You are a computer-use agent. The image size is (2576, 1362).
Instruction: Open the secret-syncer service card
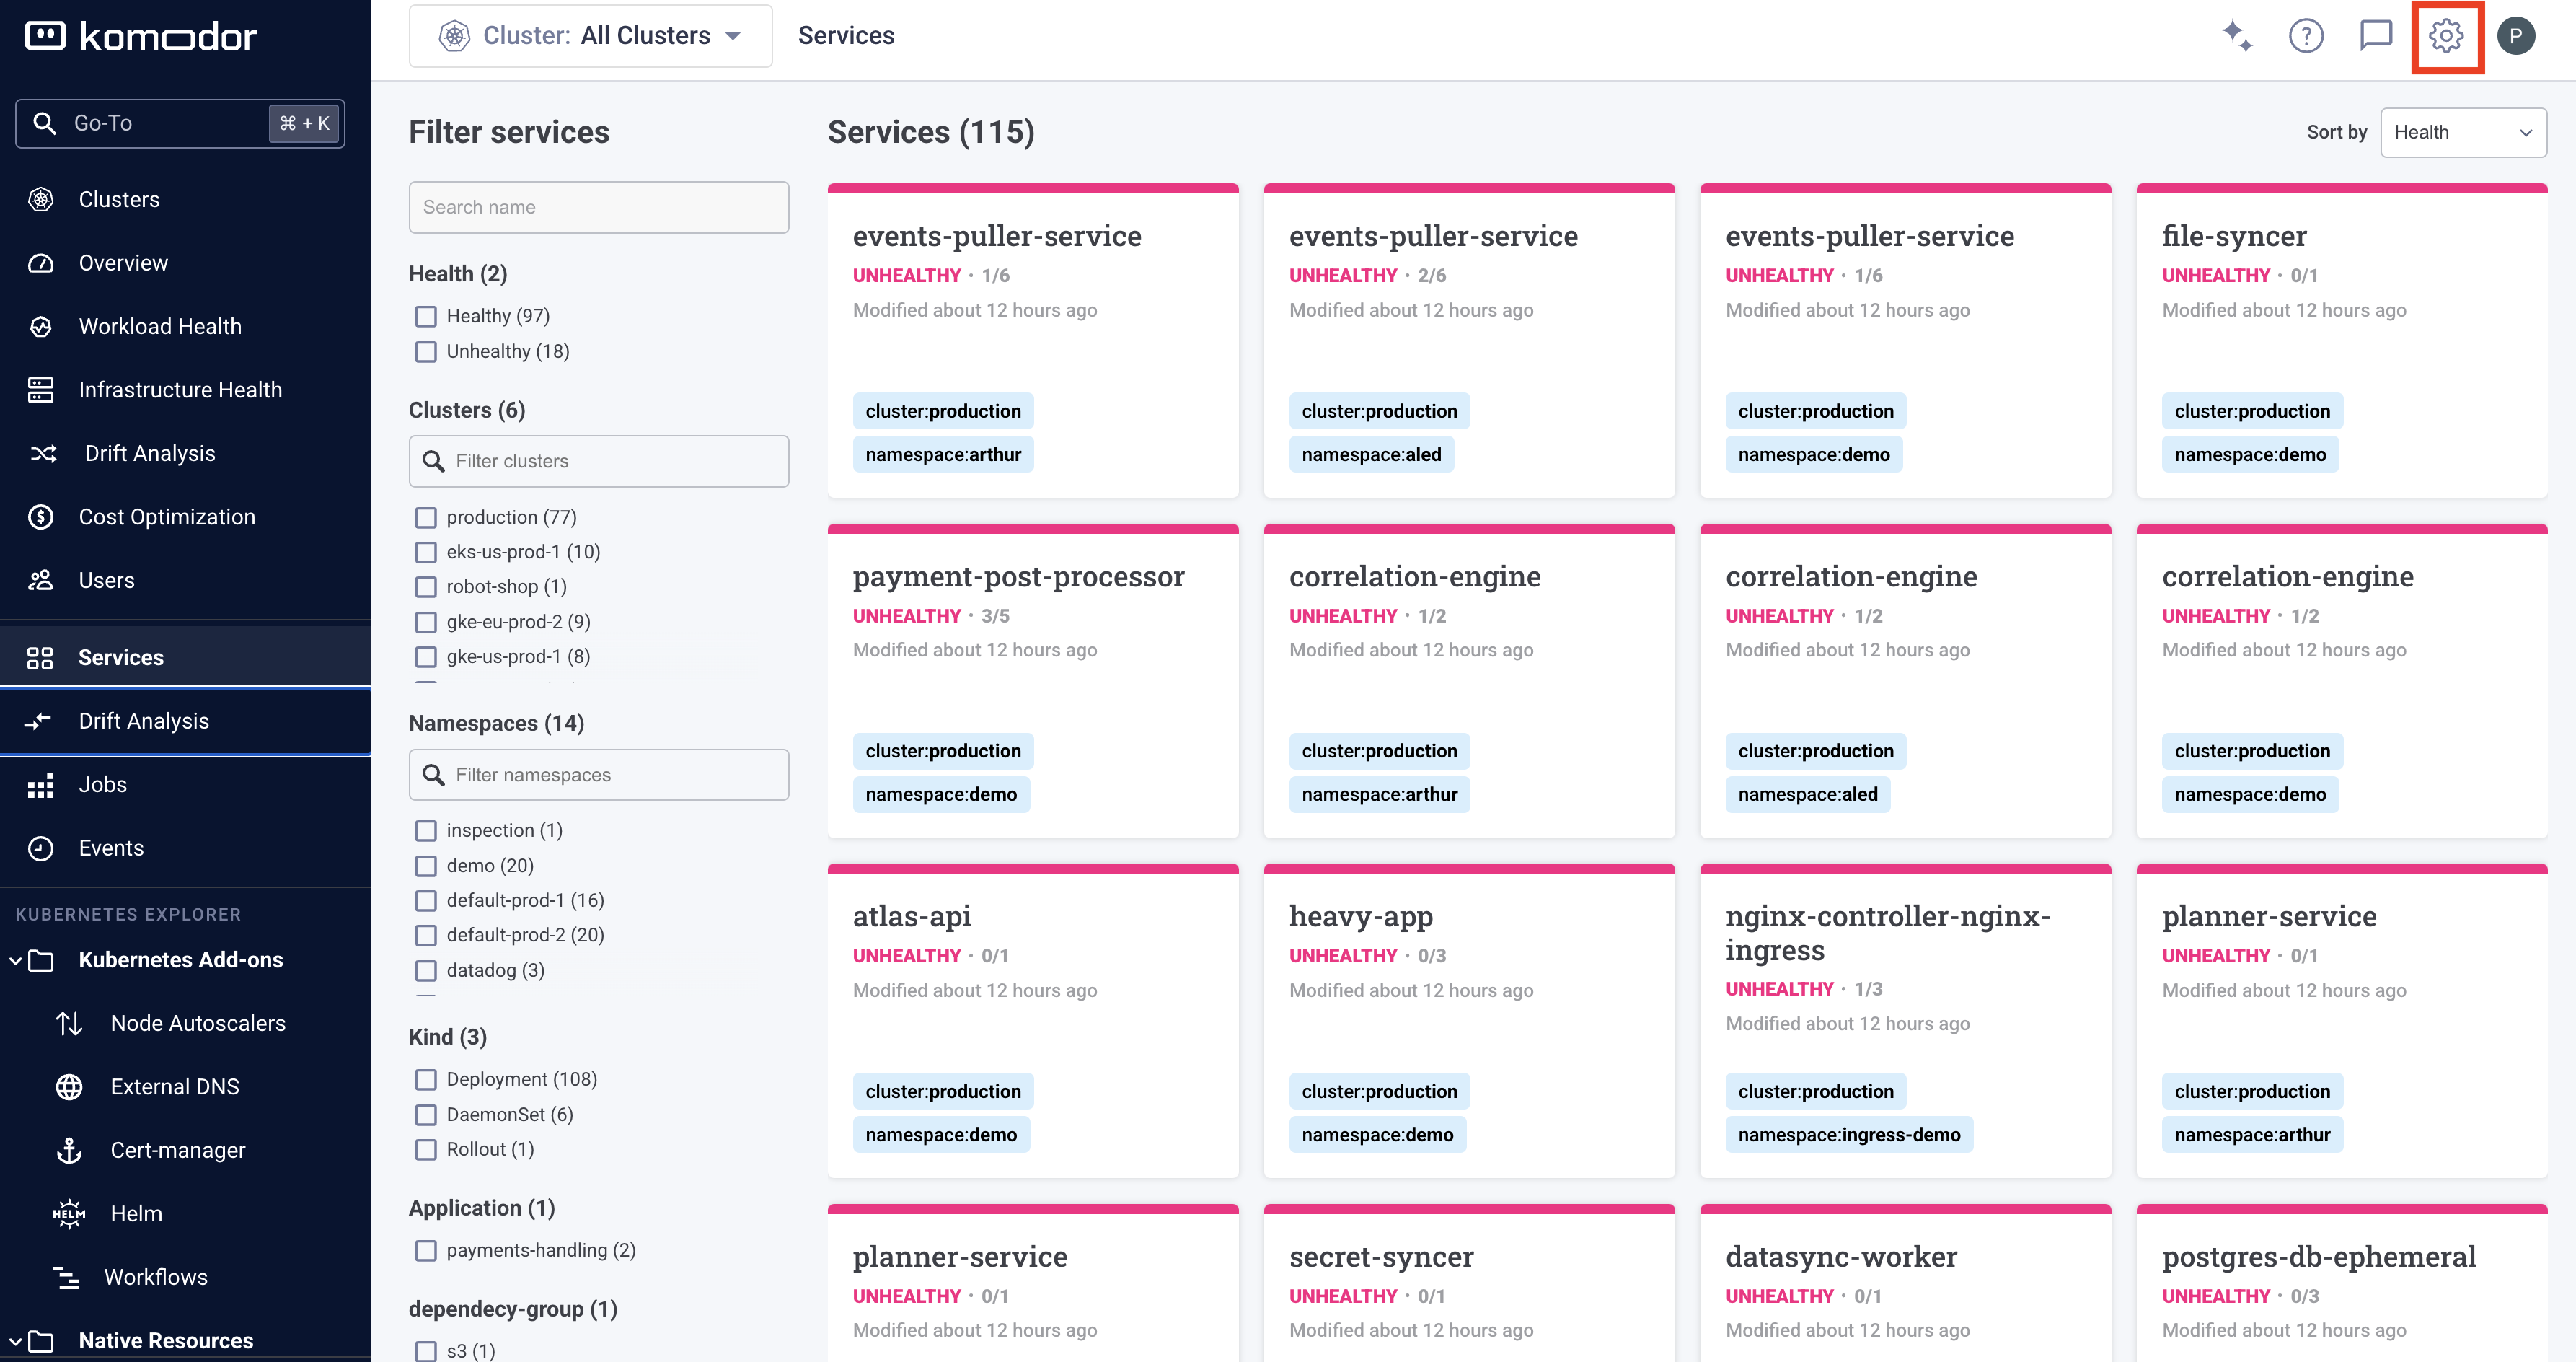coord(1469,1283)
